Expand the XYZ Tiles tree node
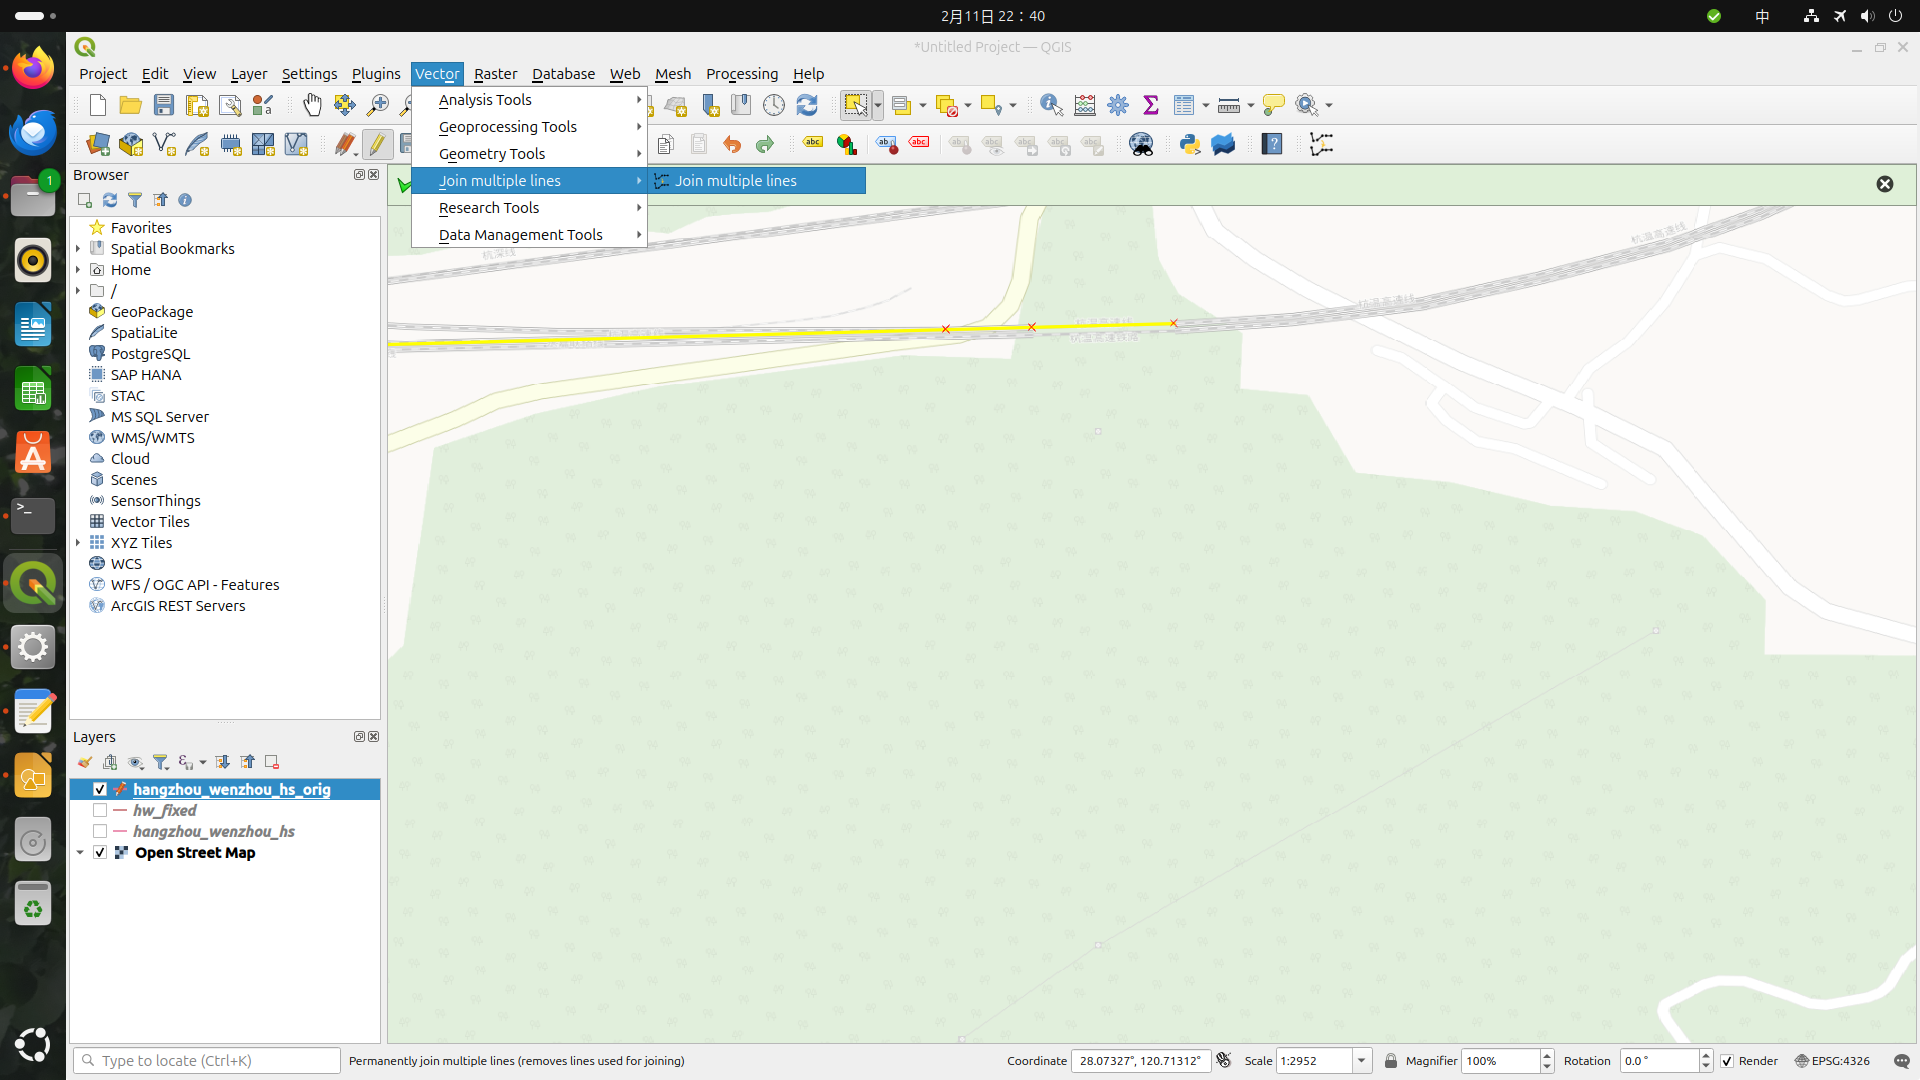Screen dimensions: 1920x1080 78,543
